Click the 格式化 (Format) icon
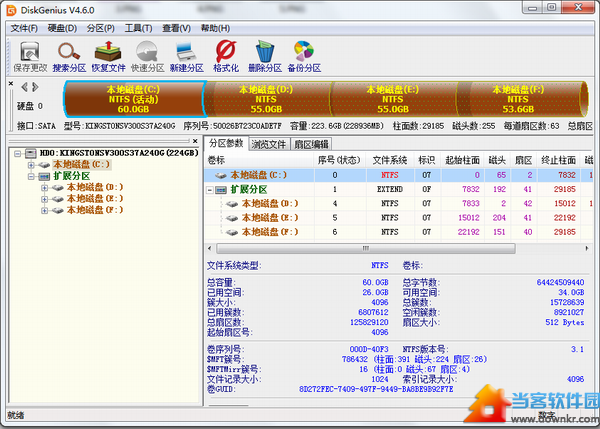The width and height of the screenshot is (600, 429). click(226, 56)
